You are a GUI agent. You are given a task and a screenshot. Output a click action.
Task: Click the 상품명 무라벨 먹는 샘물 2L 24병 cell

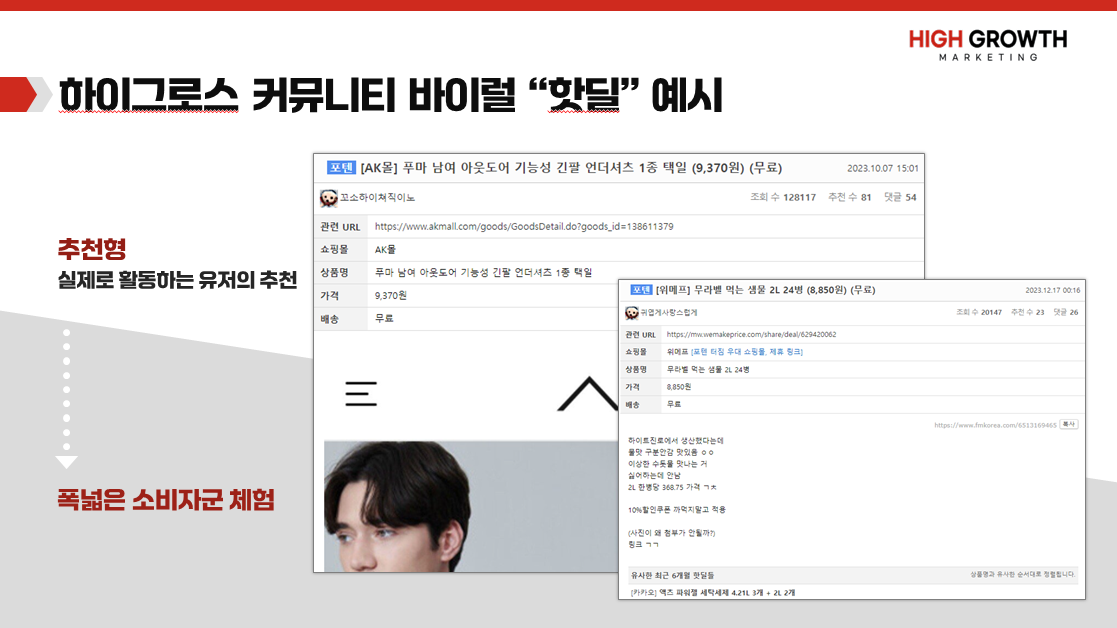pos(708,370)
